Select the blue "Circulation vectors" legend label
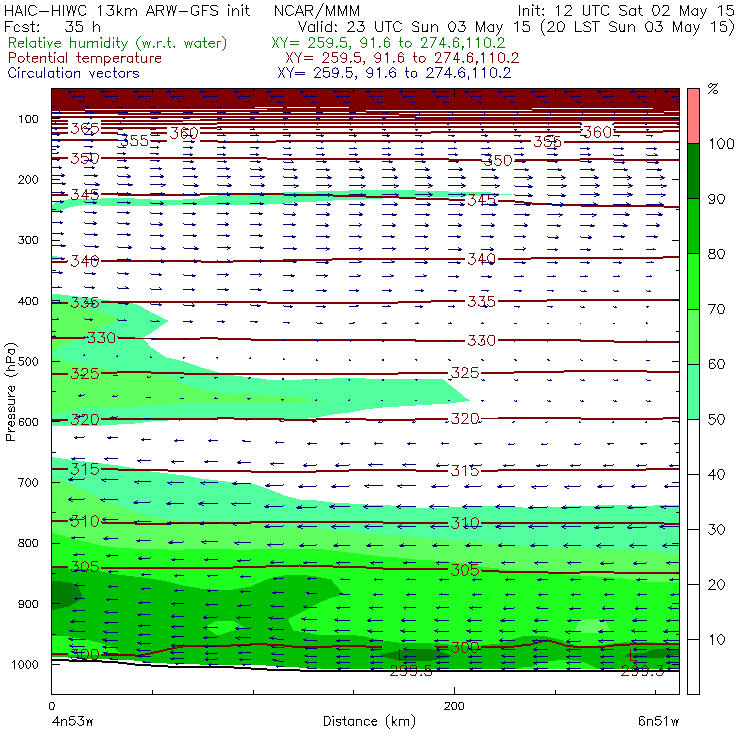 click(73, 73)
